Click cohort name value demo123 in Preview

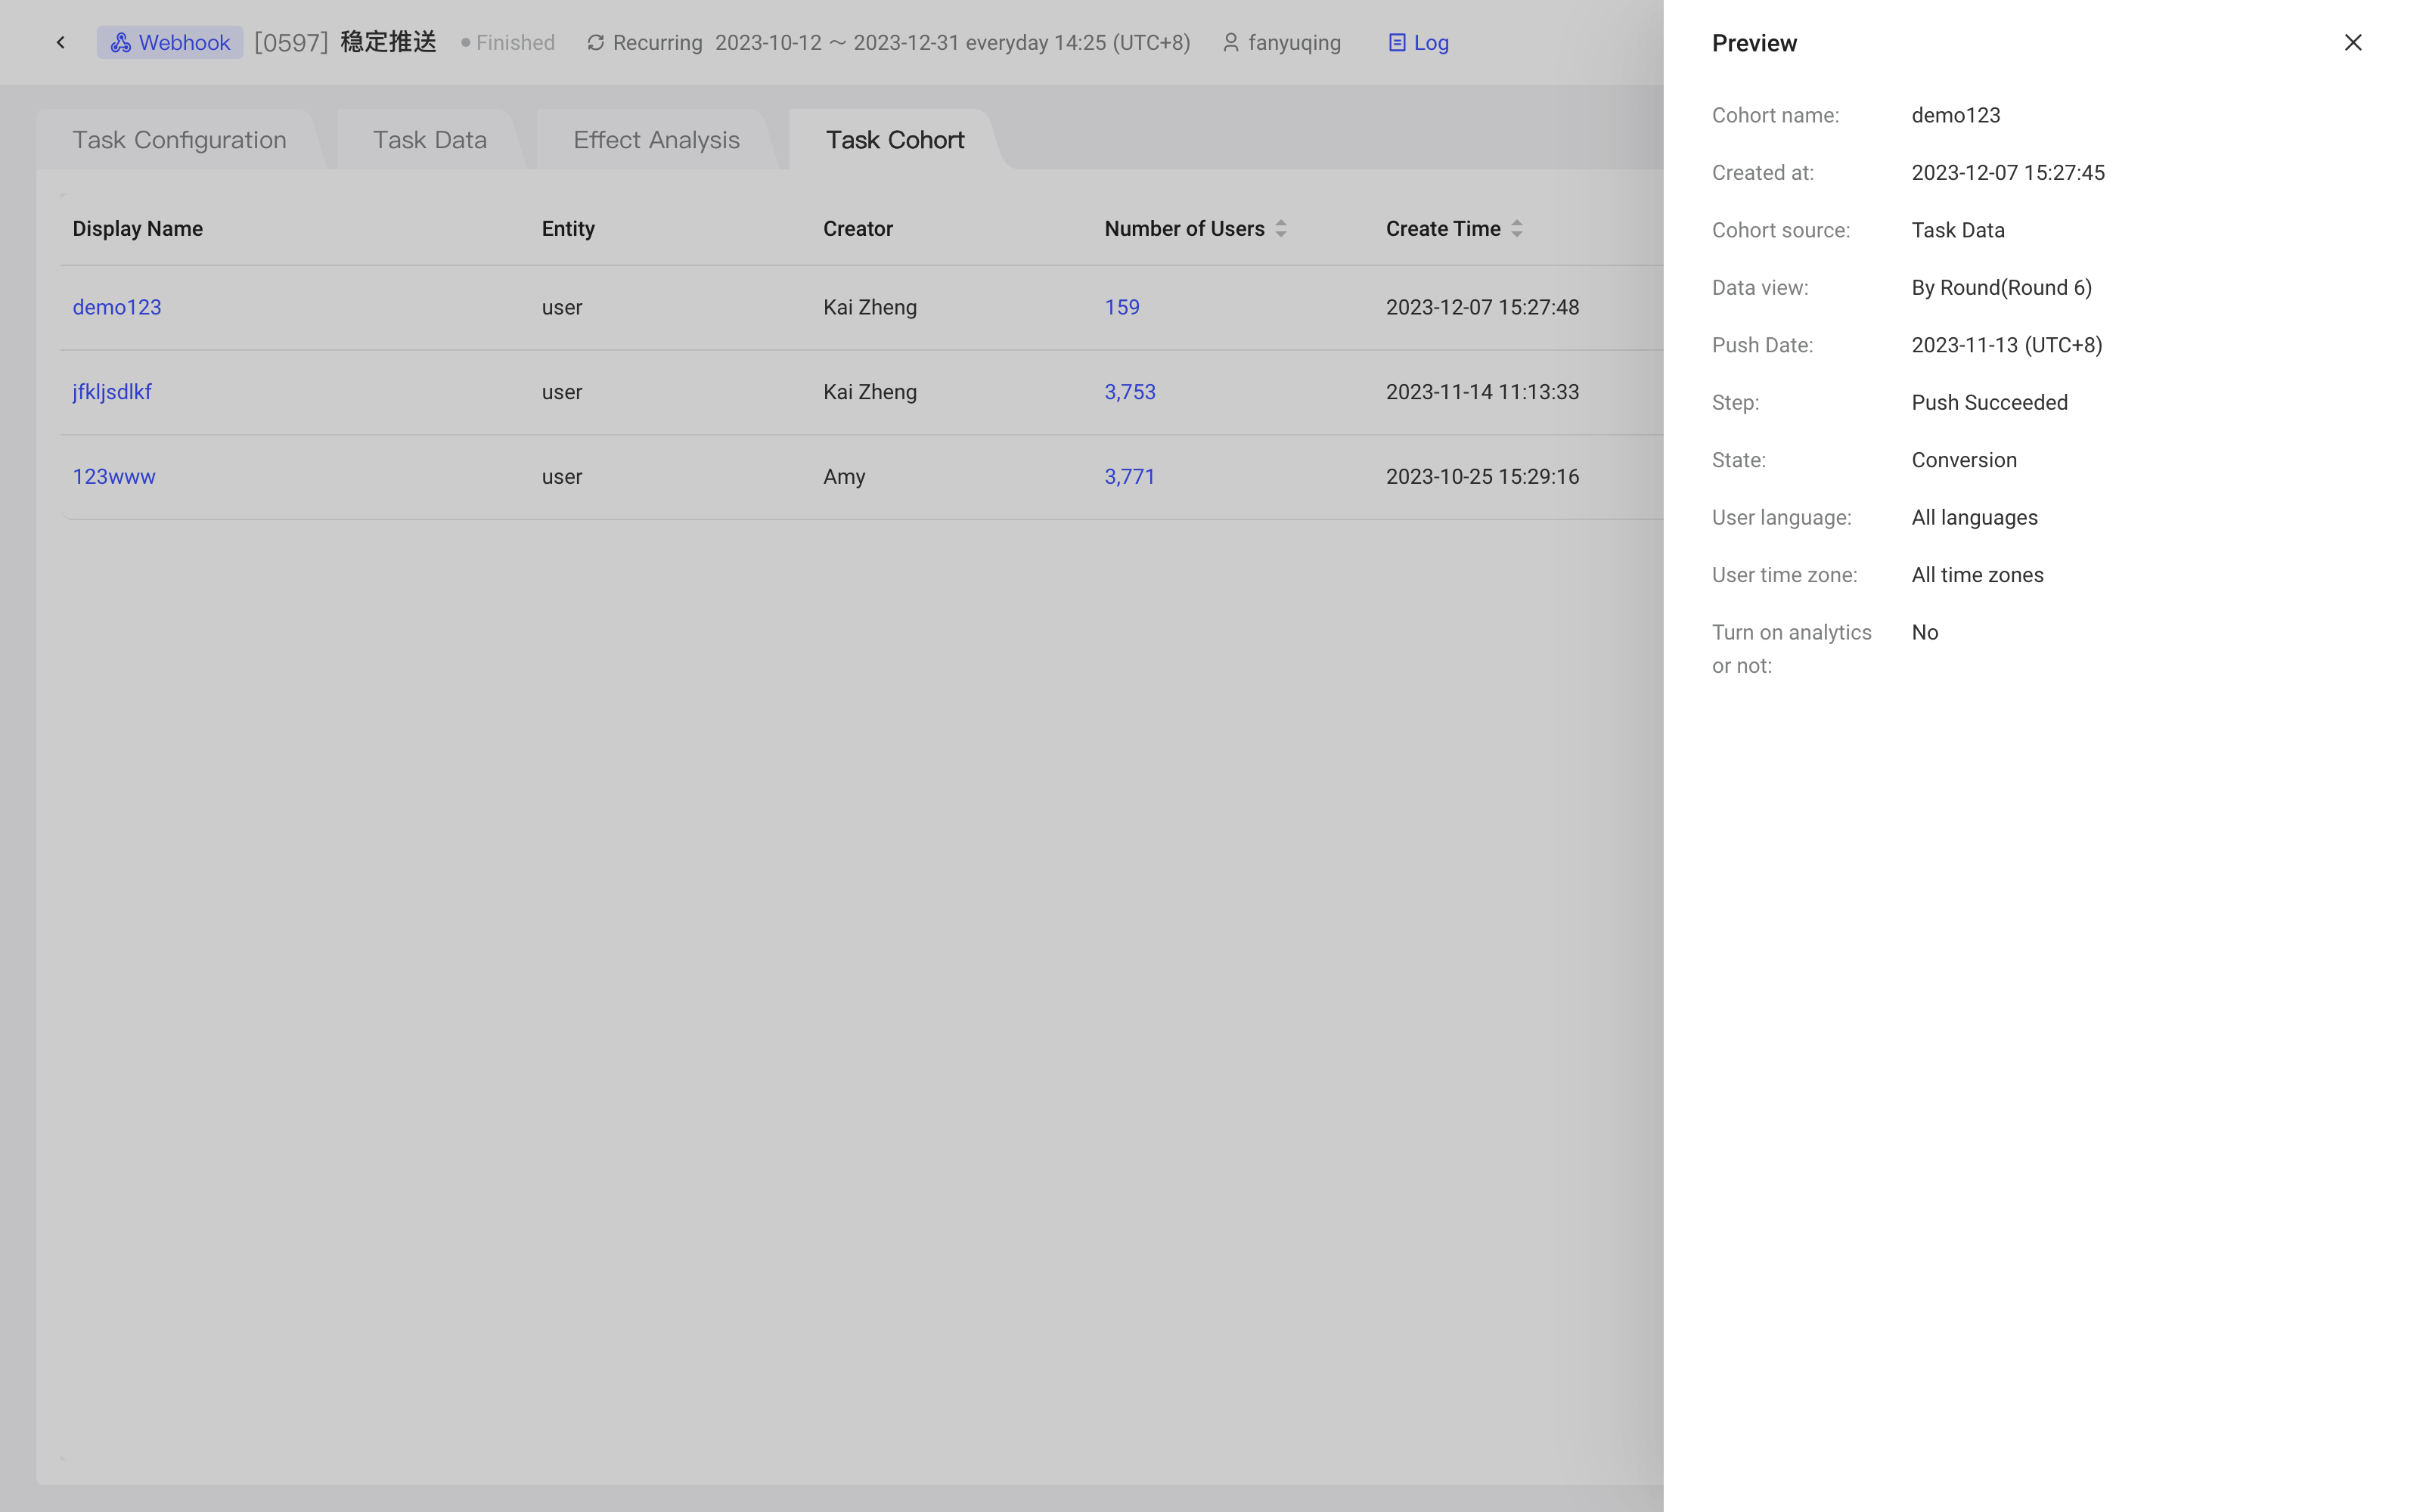point(1956,115)
